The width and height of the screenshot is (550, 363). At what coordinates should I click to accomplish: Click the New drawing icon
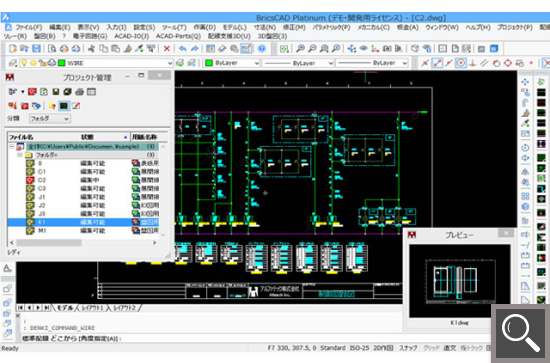point(13,48)
